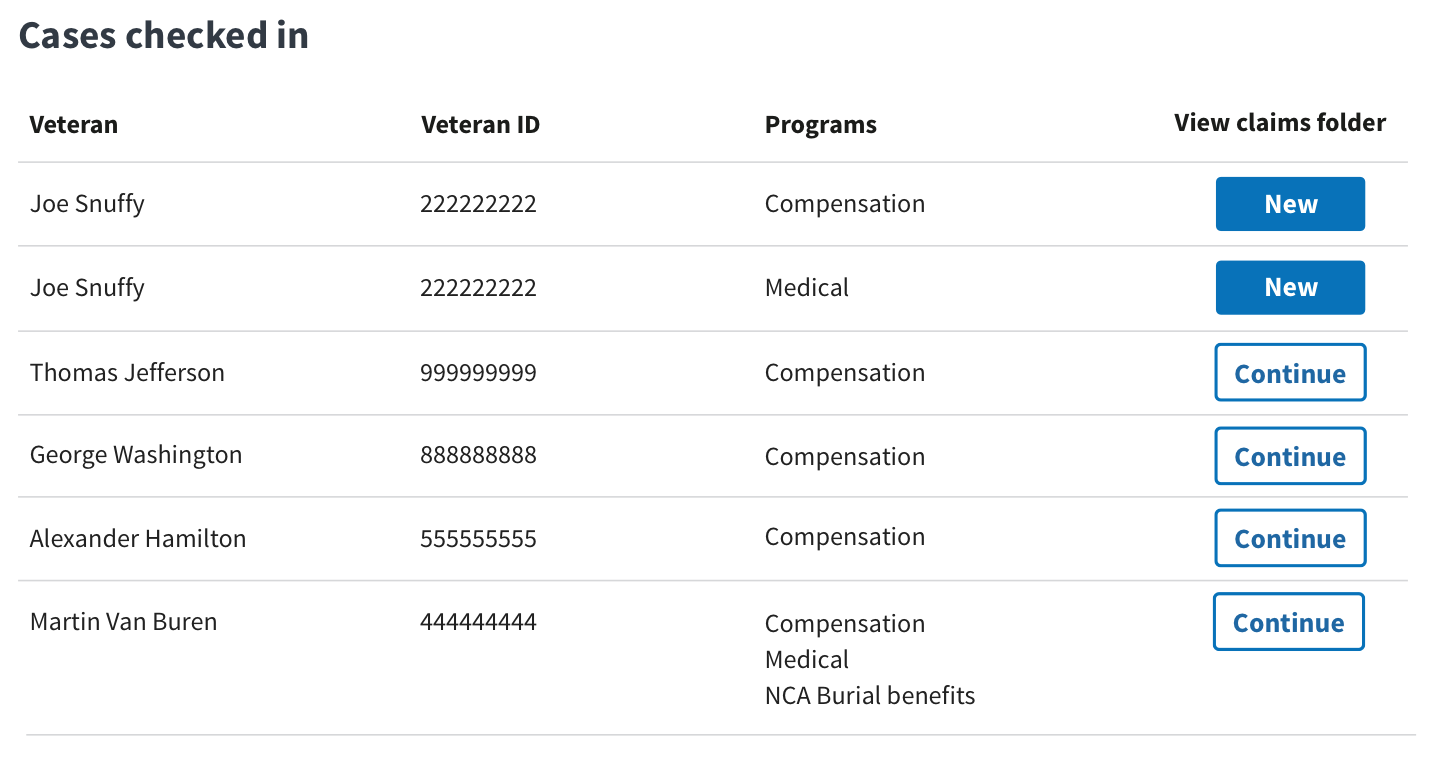Select Thomas Jefferson's name in the table
The width and height of the screenshot is (1444, 762).
tap(127, 373)
